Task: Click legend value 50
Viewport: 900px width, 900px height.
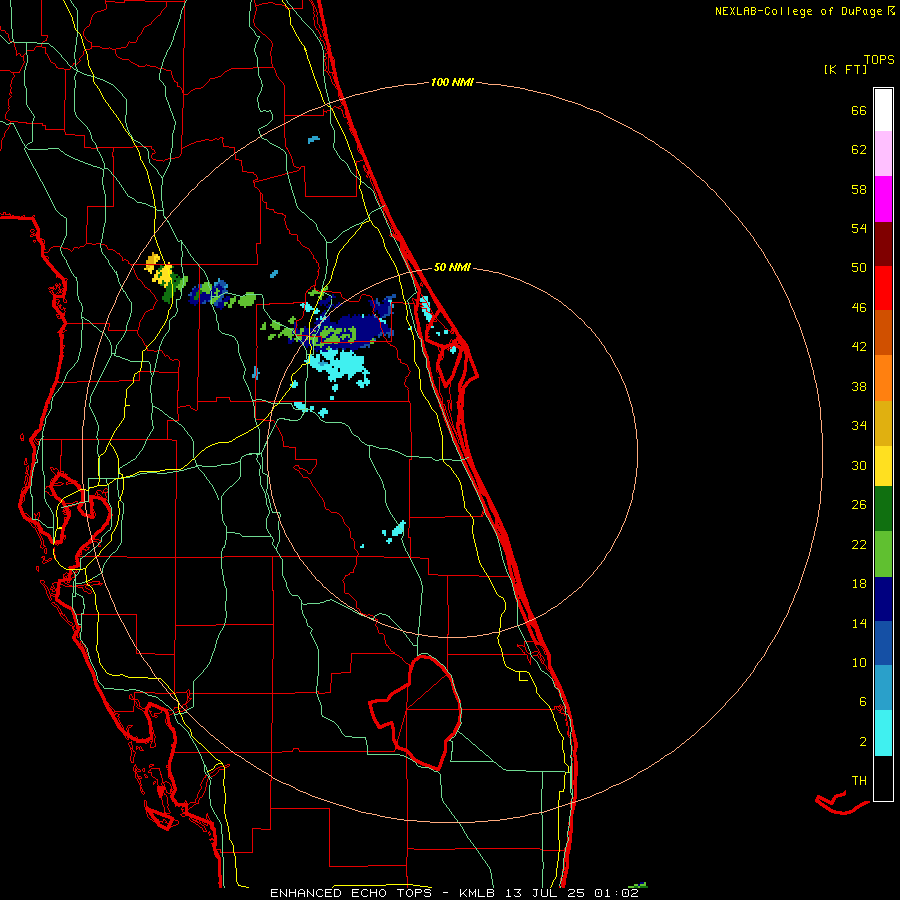Action: click(x=859, y=268)
